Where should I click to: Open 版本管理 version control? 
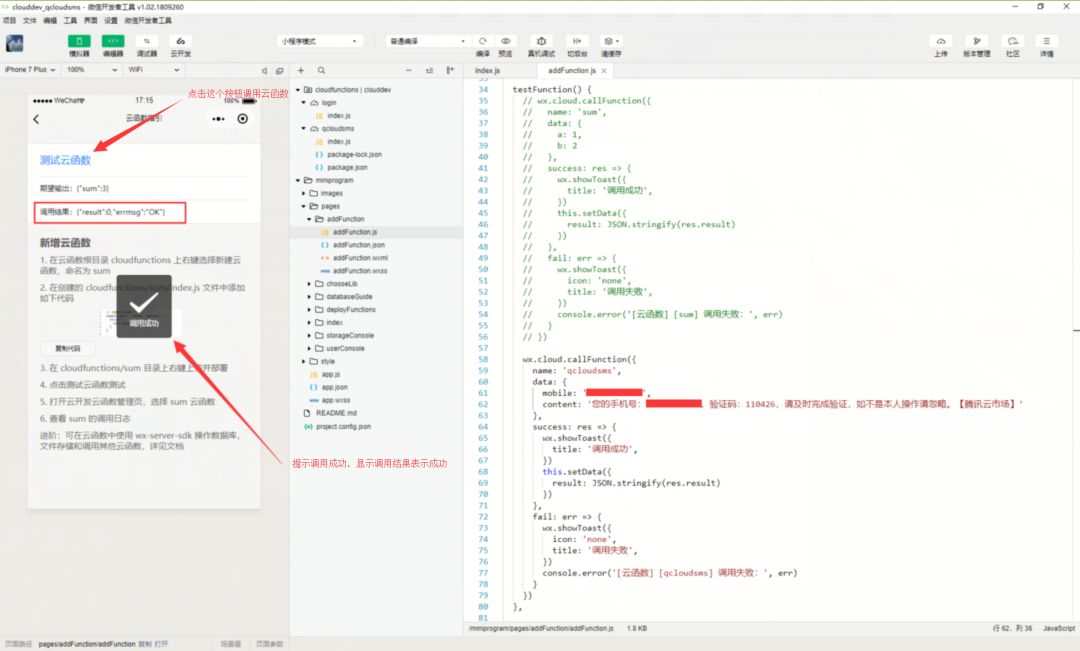(x=977, y=41)
